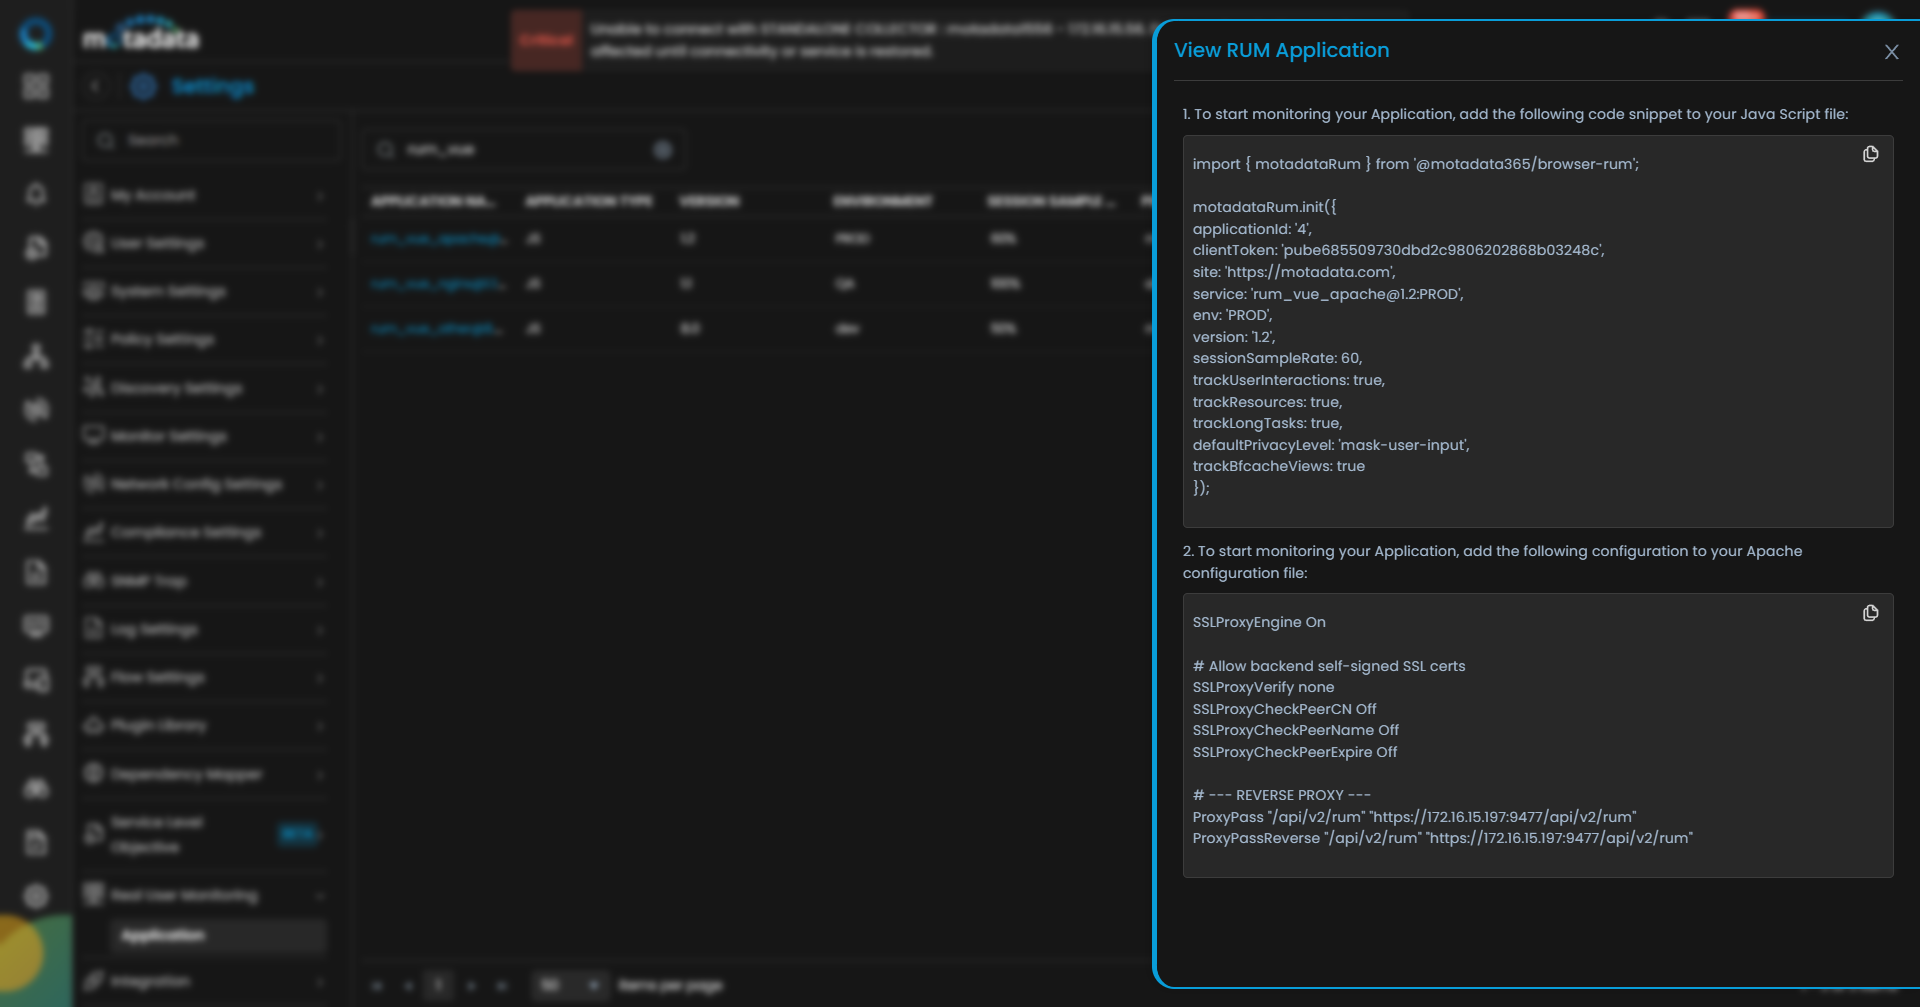Open the SNMP Trap menu item
Screen dimensions: 1920x1007
click(150, 581)
